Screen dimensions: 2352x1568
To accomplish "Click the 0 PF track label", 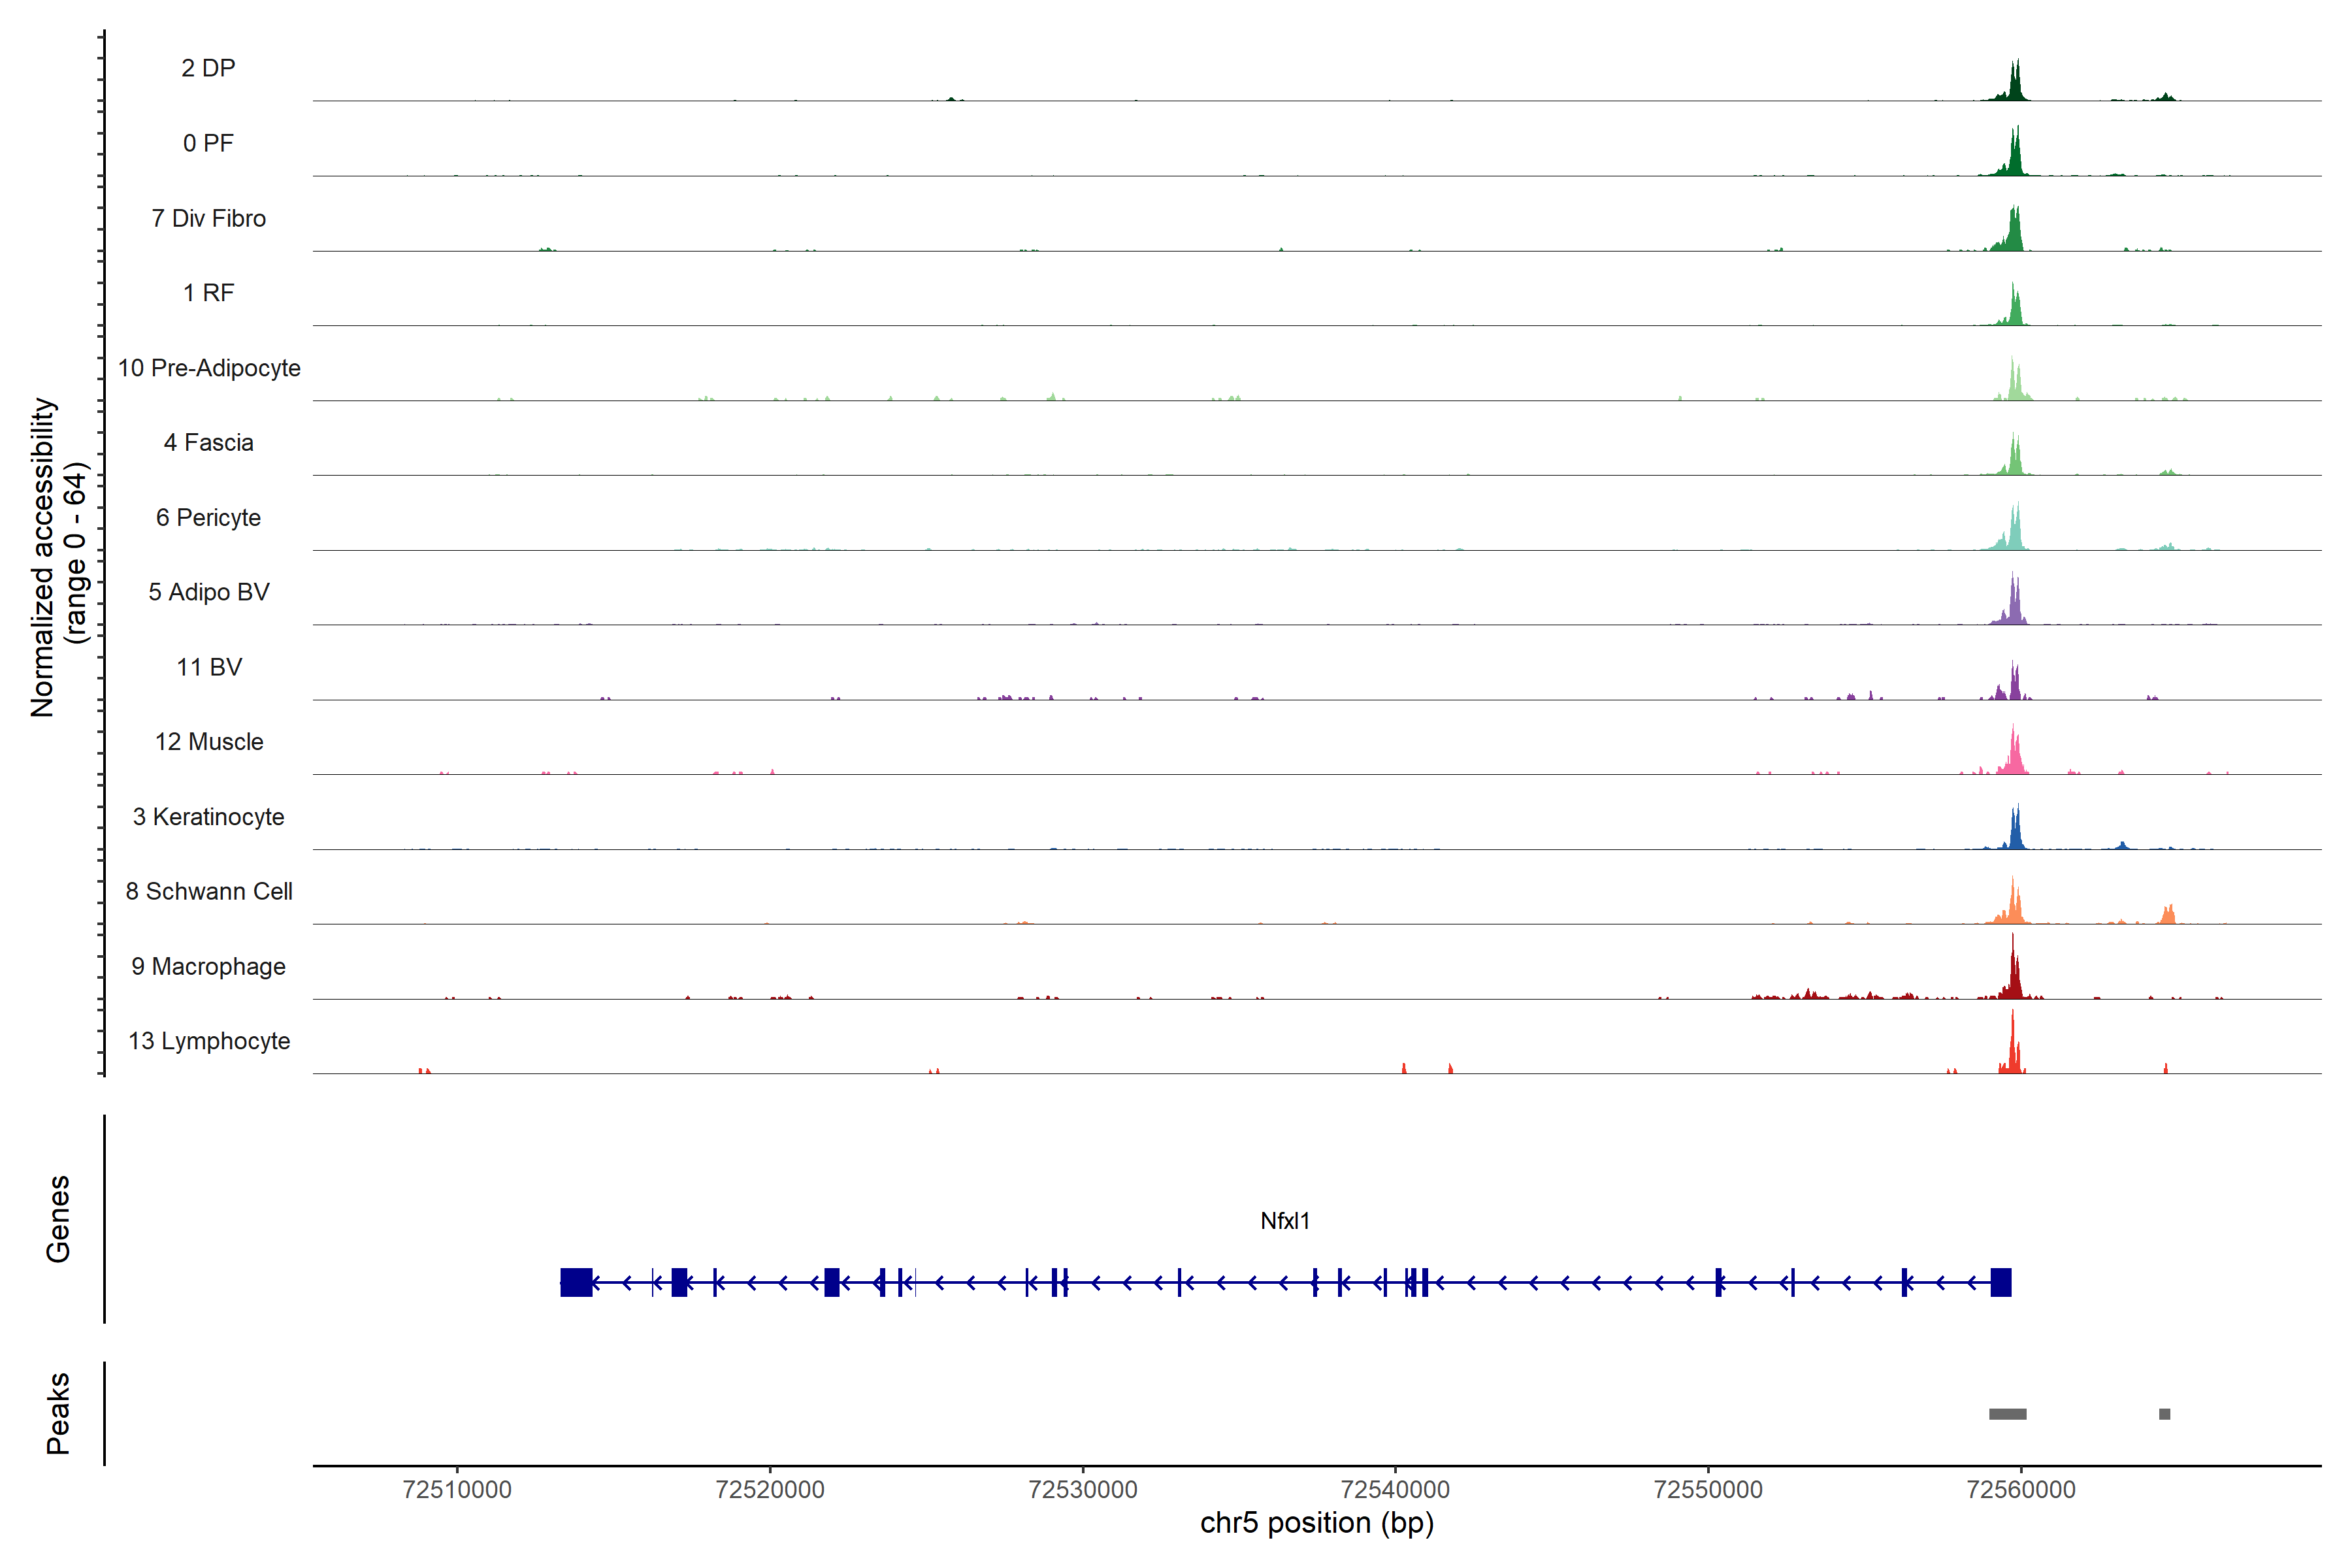I will (x=208, y=143).
